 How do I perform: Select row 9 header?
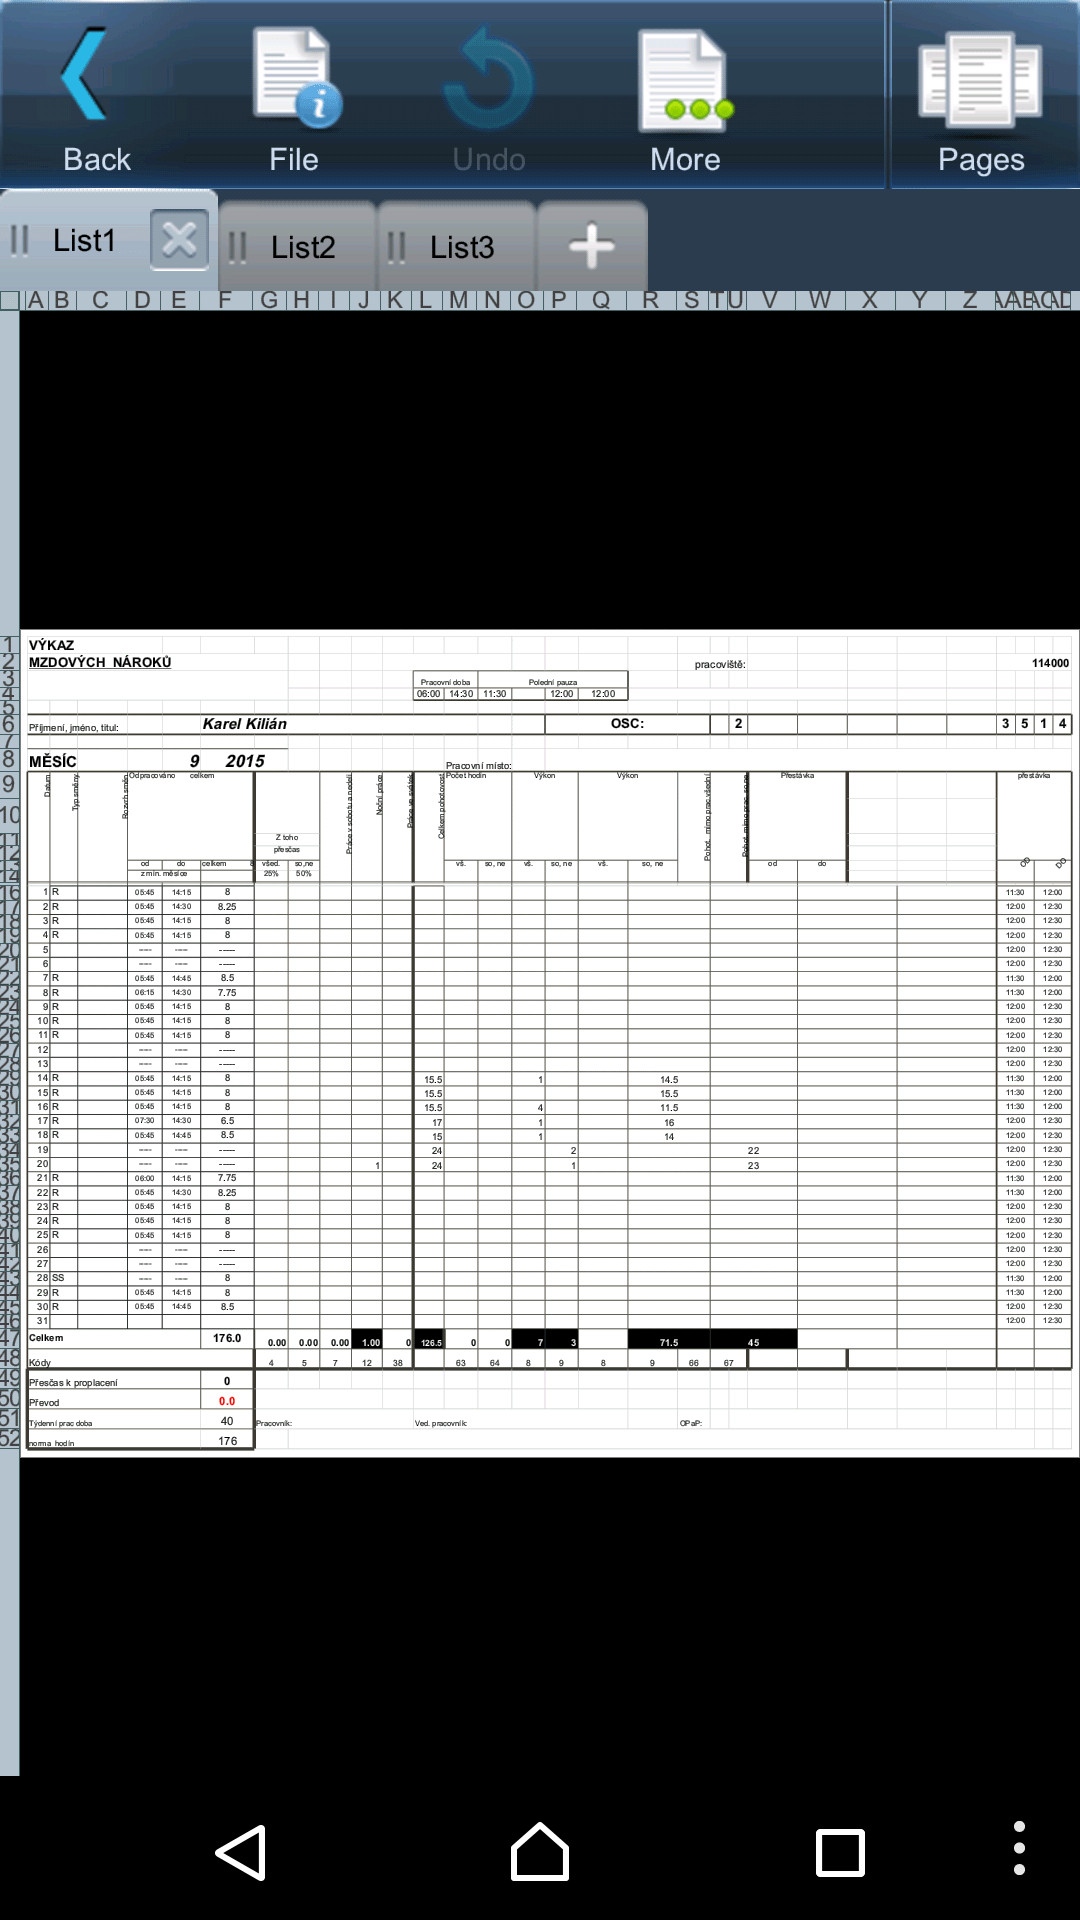9,785
